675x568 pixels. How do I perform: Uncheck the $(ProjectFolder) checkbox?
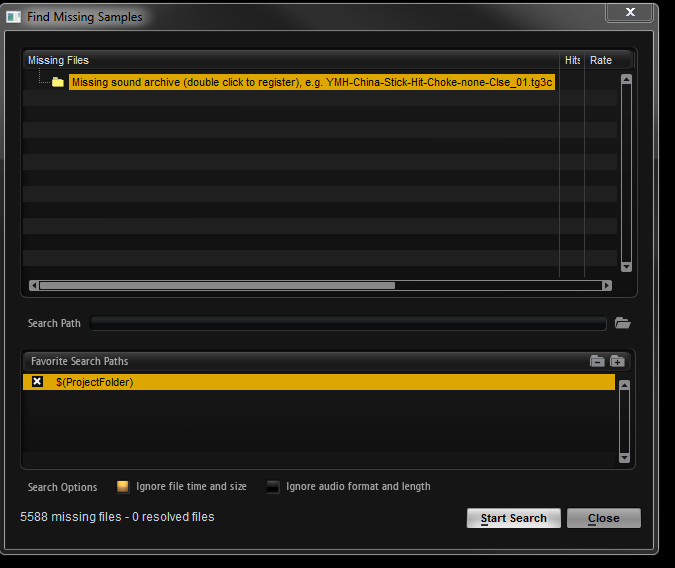click(x=37, y=382)
